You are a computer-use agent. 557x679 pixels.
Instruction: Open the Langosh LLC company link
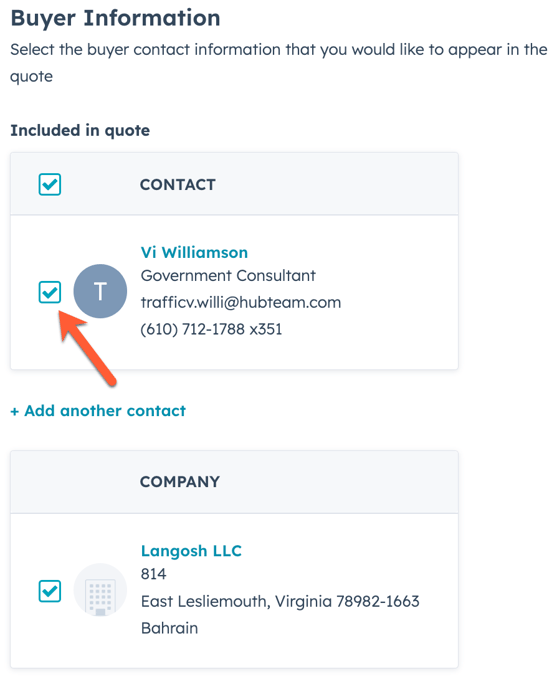[x=191, y=551]
